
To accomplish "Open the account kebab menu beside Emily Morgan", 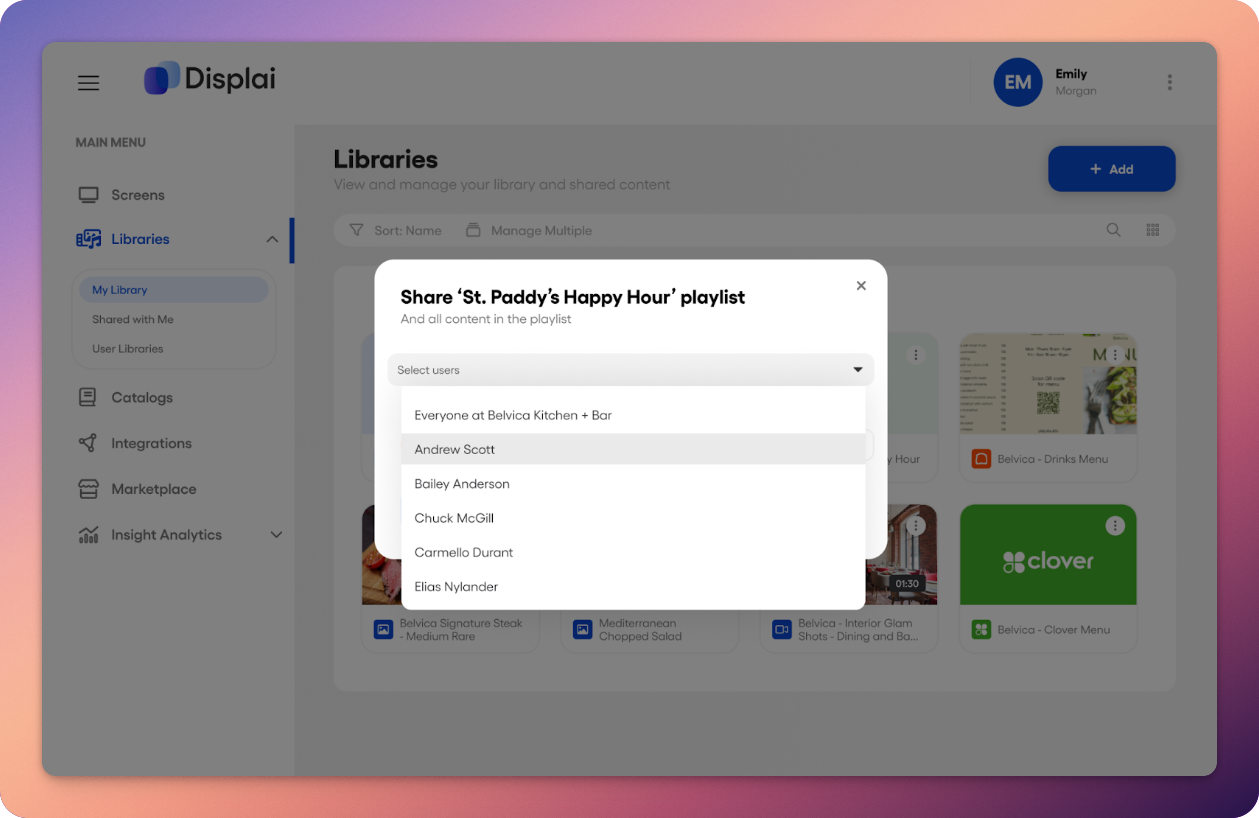I will pyautogui.click(x=1169, y=82).
